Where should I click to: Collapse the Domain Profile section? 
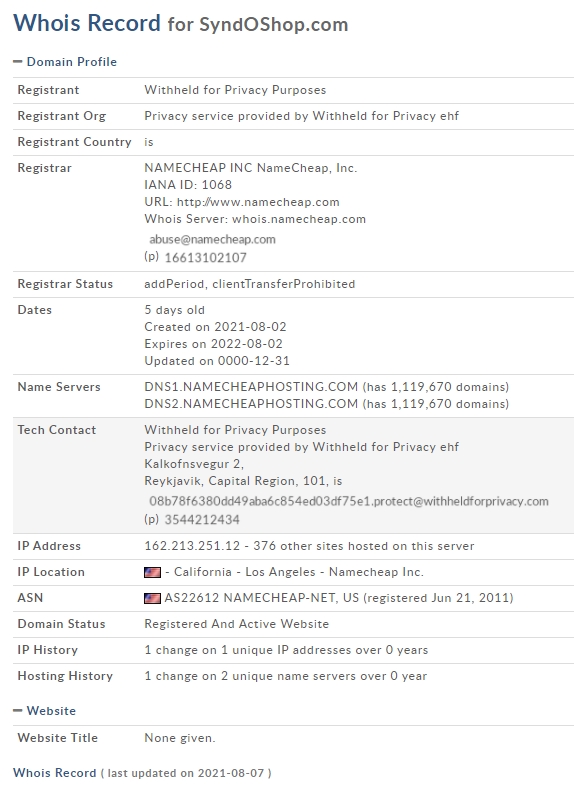18,62
